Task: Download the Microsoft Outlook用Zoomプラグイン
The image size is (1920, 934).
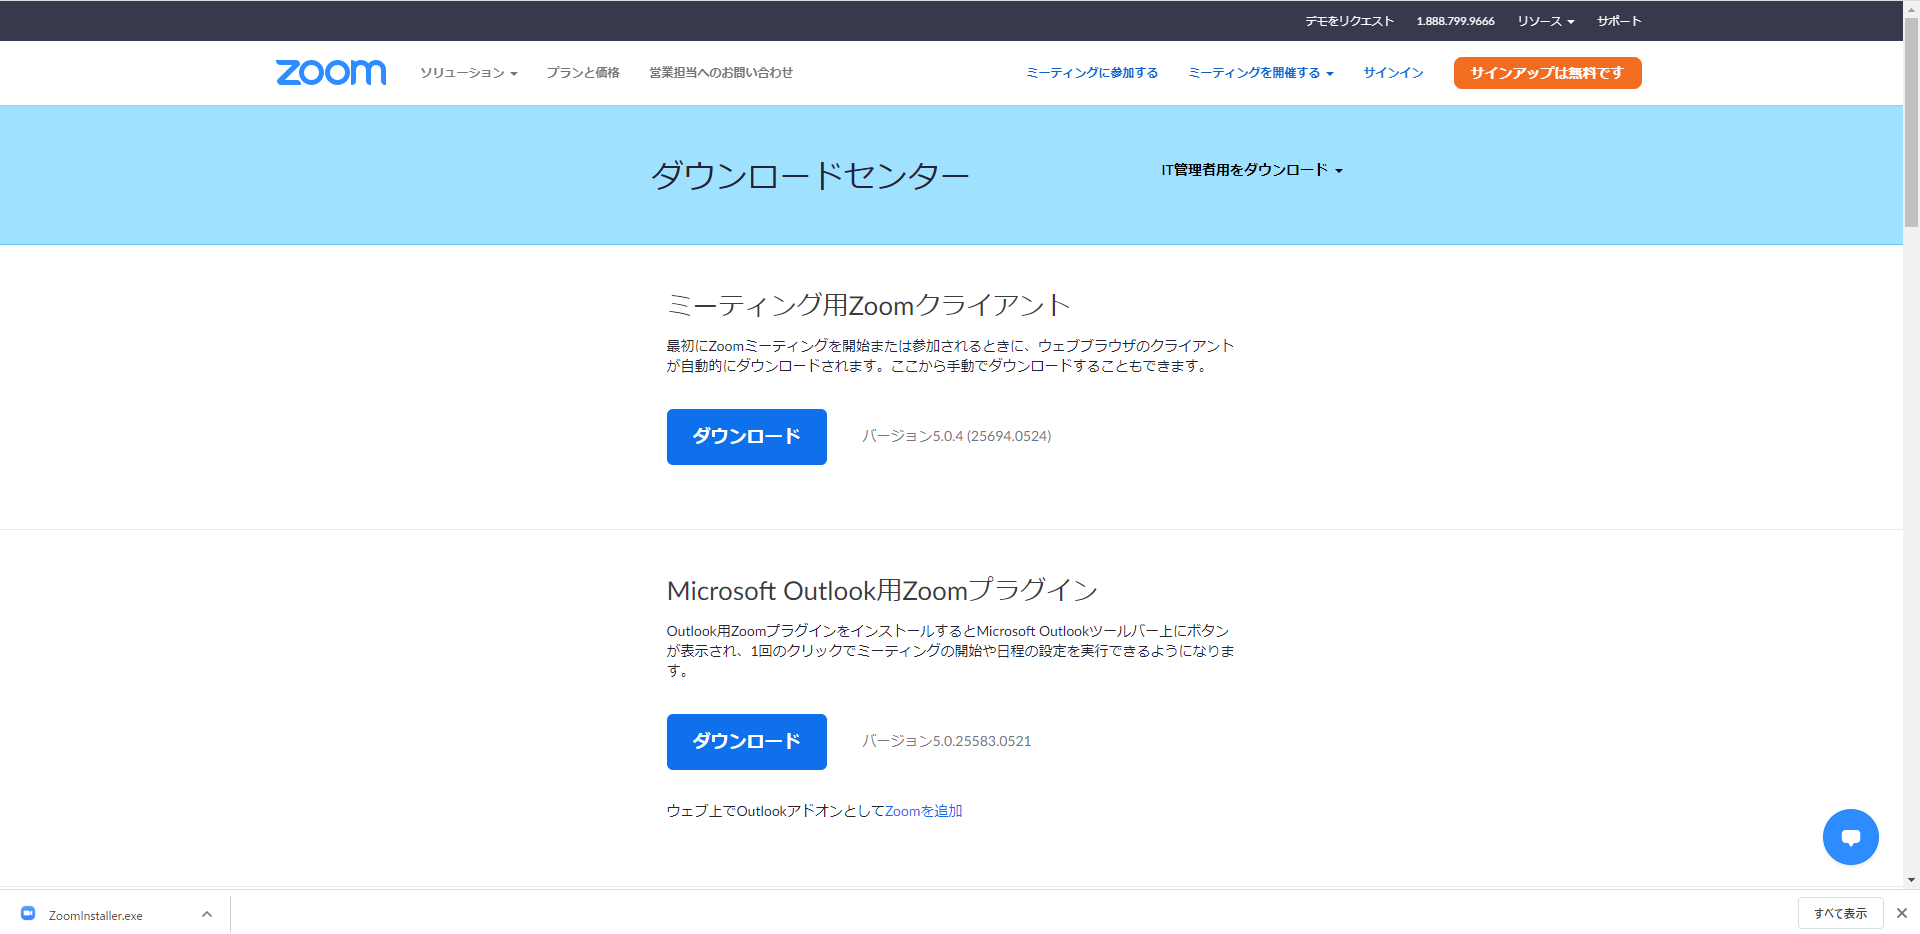Action: pos(746,742)
